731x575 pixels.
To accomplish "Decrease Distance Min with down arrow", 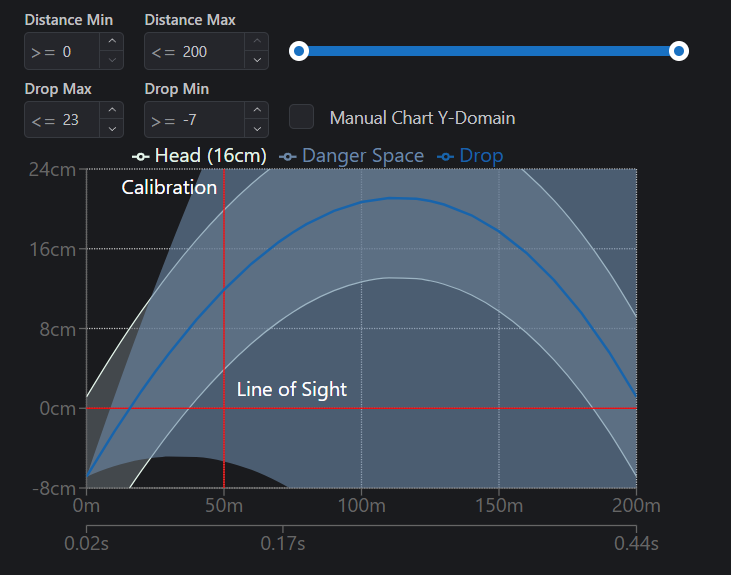I will pos(112,60).
